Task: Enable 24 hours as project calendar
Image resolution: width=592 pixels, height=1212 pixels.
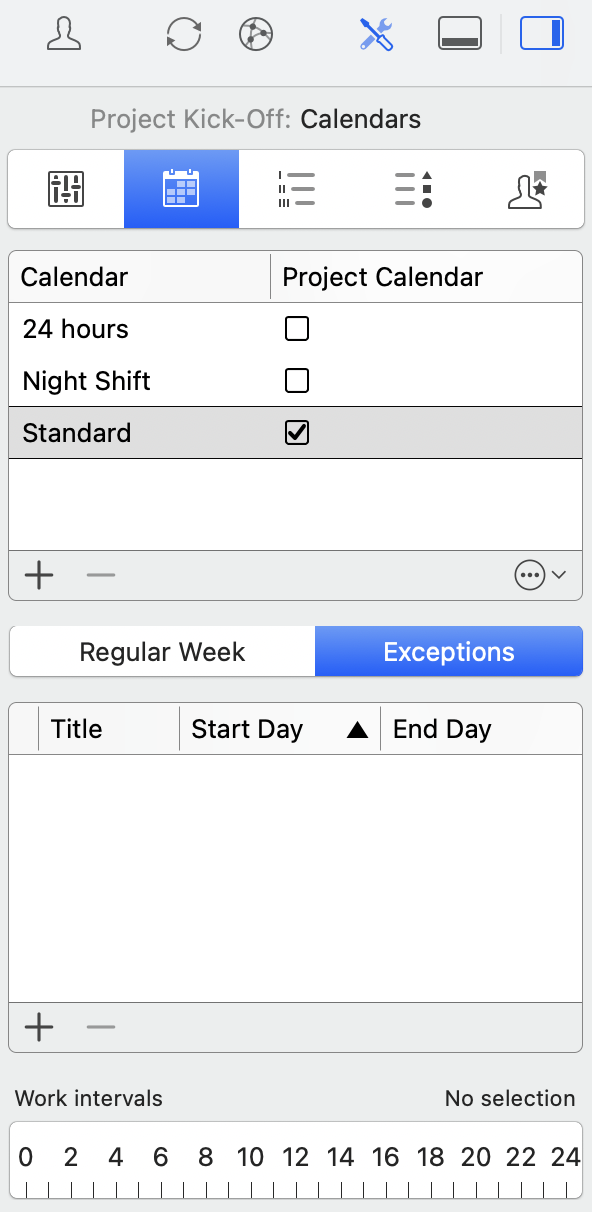Action: pos(296,328)
